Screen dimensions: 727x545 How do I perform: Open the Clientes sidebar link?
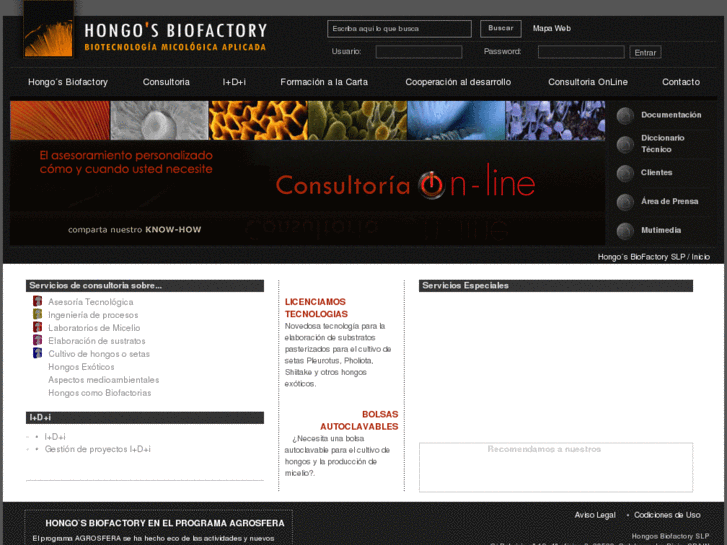(x=657, y=173)
